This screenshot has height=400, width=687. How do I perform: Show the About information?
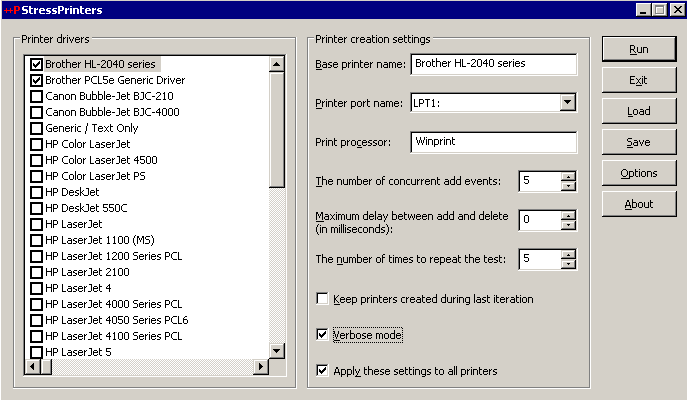tap(639, 204)
